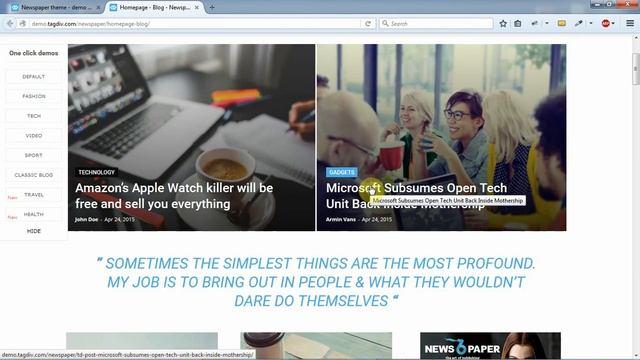Viewport: 640px width, 360px height.
Task: Bookmark this page with the star icon
Action: tap(503, 24)
